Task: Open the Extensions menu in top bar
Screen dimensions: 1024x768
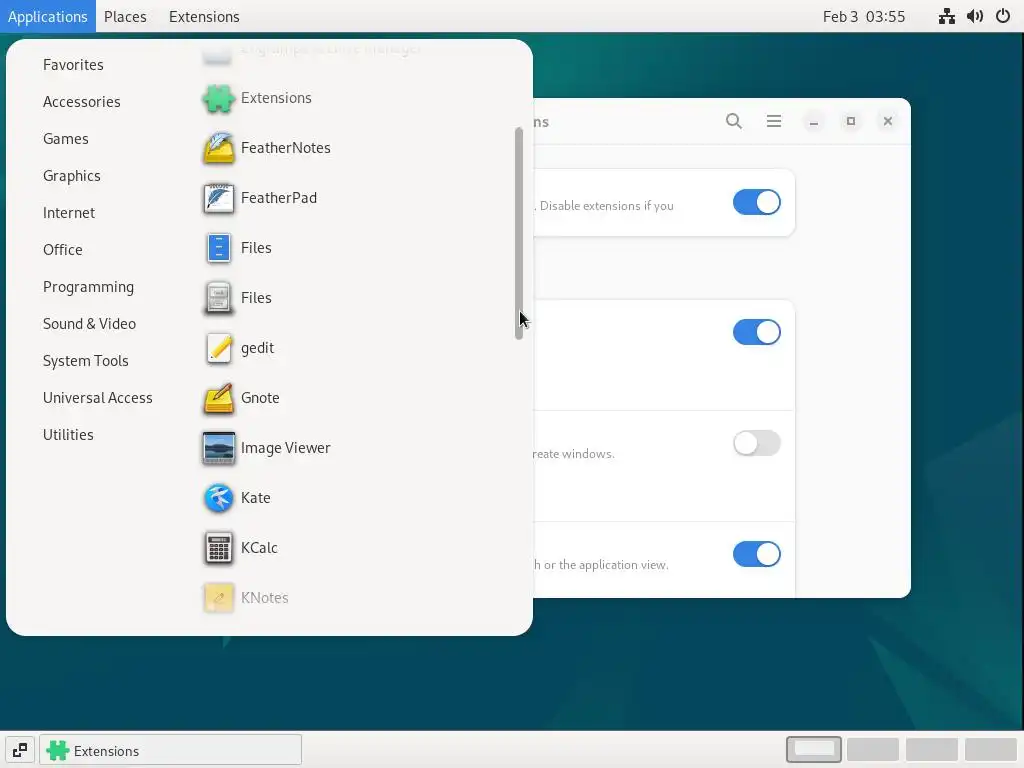Action: point(204,16)
